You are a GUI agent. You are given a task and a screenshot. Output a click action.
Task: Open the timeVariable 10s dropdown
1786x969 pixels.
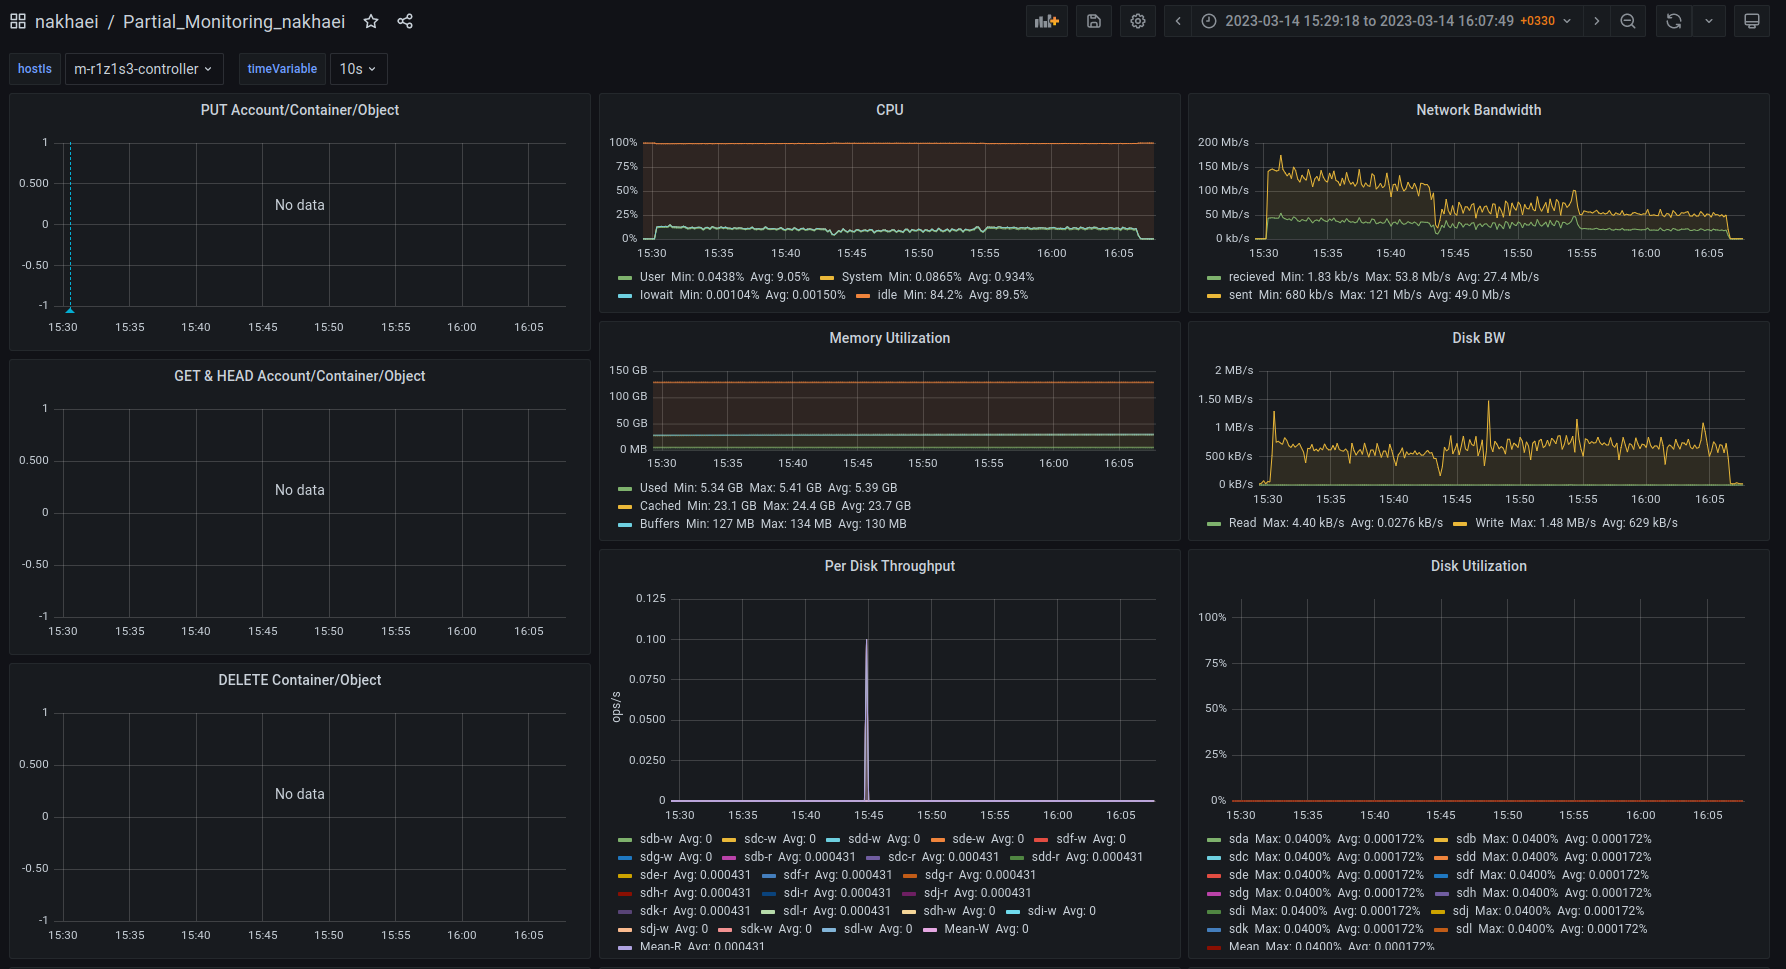358,69
